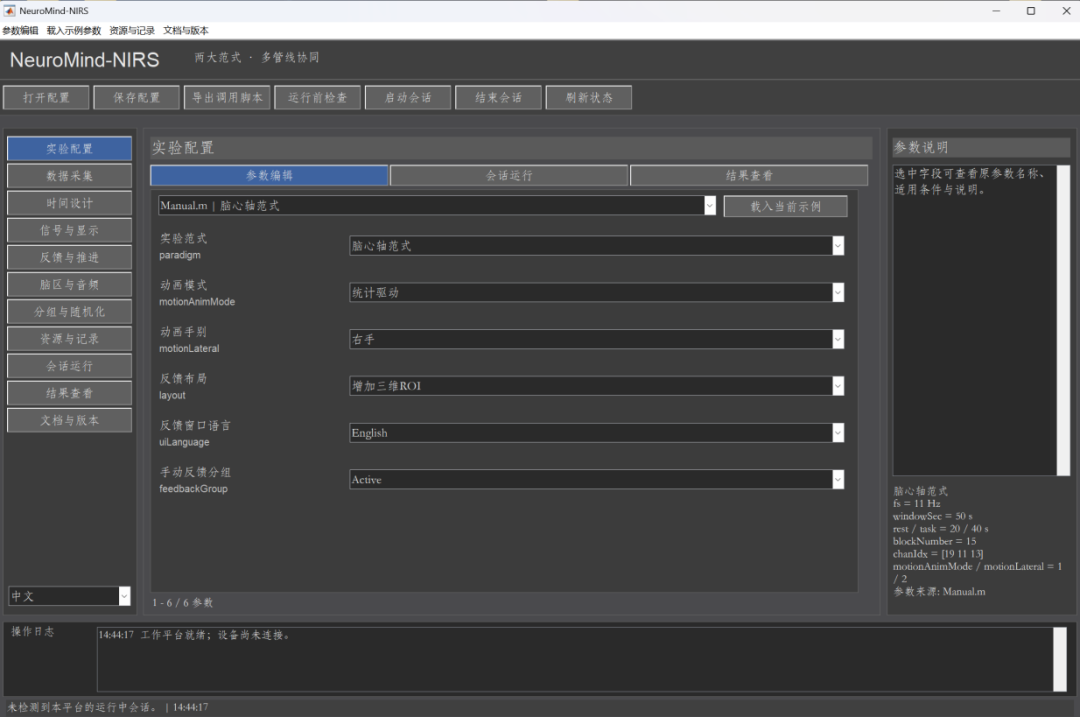Start a session with 启动会话
Viewport: 1080px width, 717px height.
click(408, 98)
